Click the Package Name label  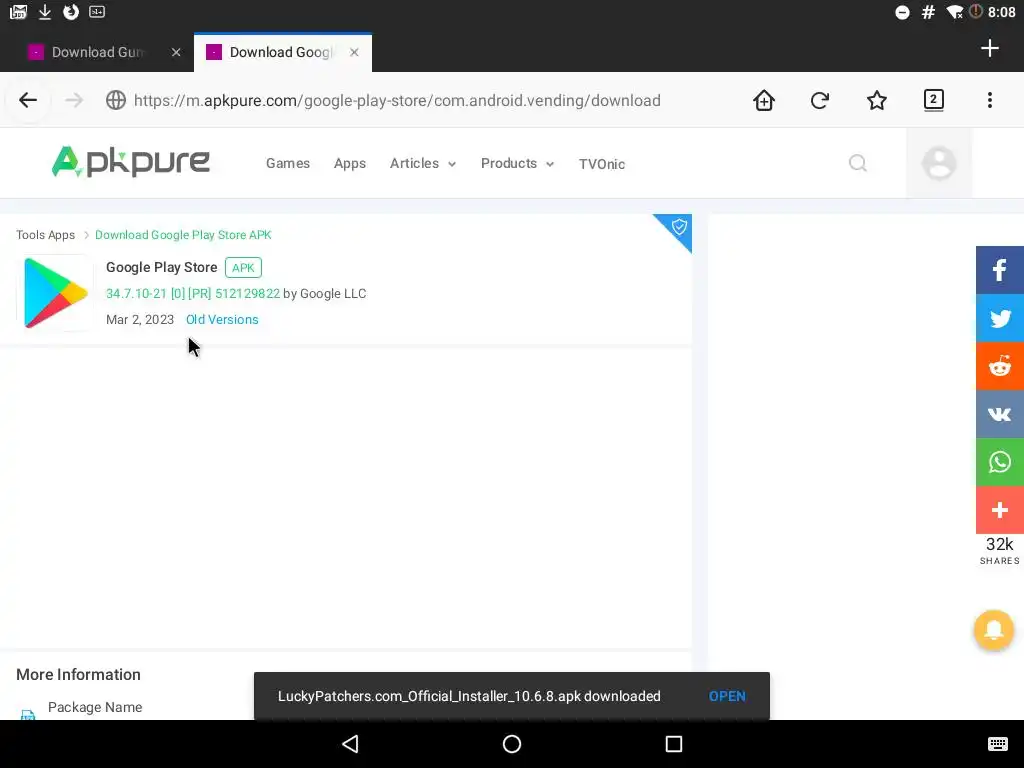click(95, 707)
